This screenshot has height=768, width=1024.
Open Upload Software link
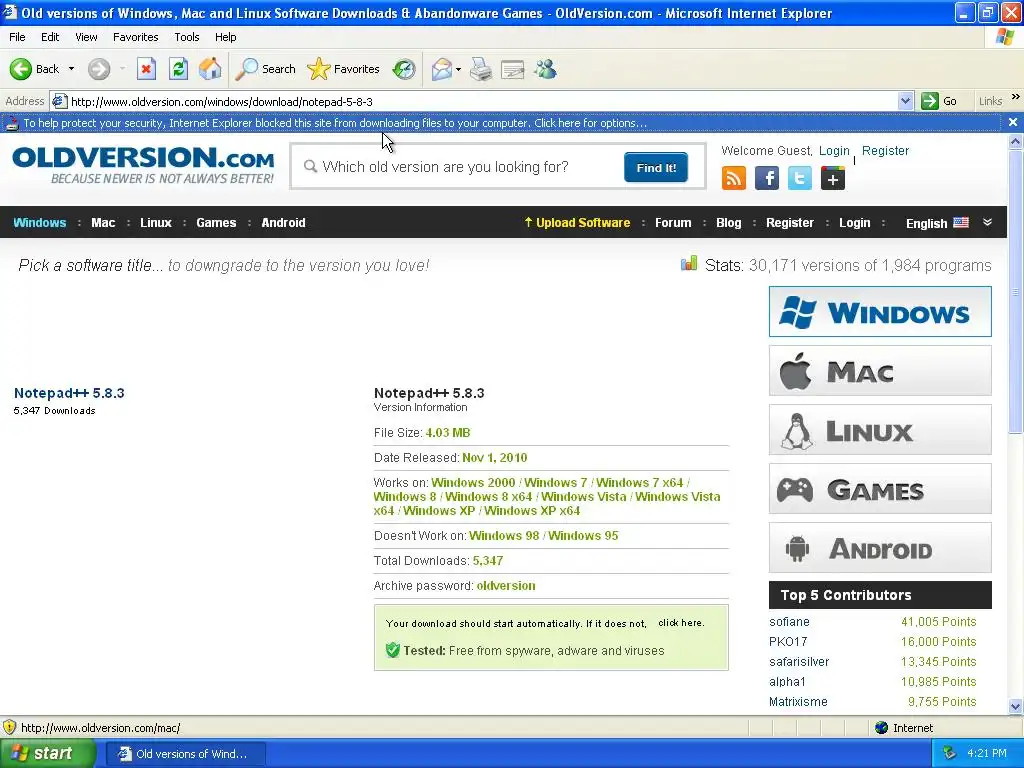[577, 223]
